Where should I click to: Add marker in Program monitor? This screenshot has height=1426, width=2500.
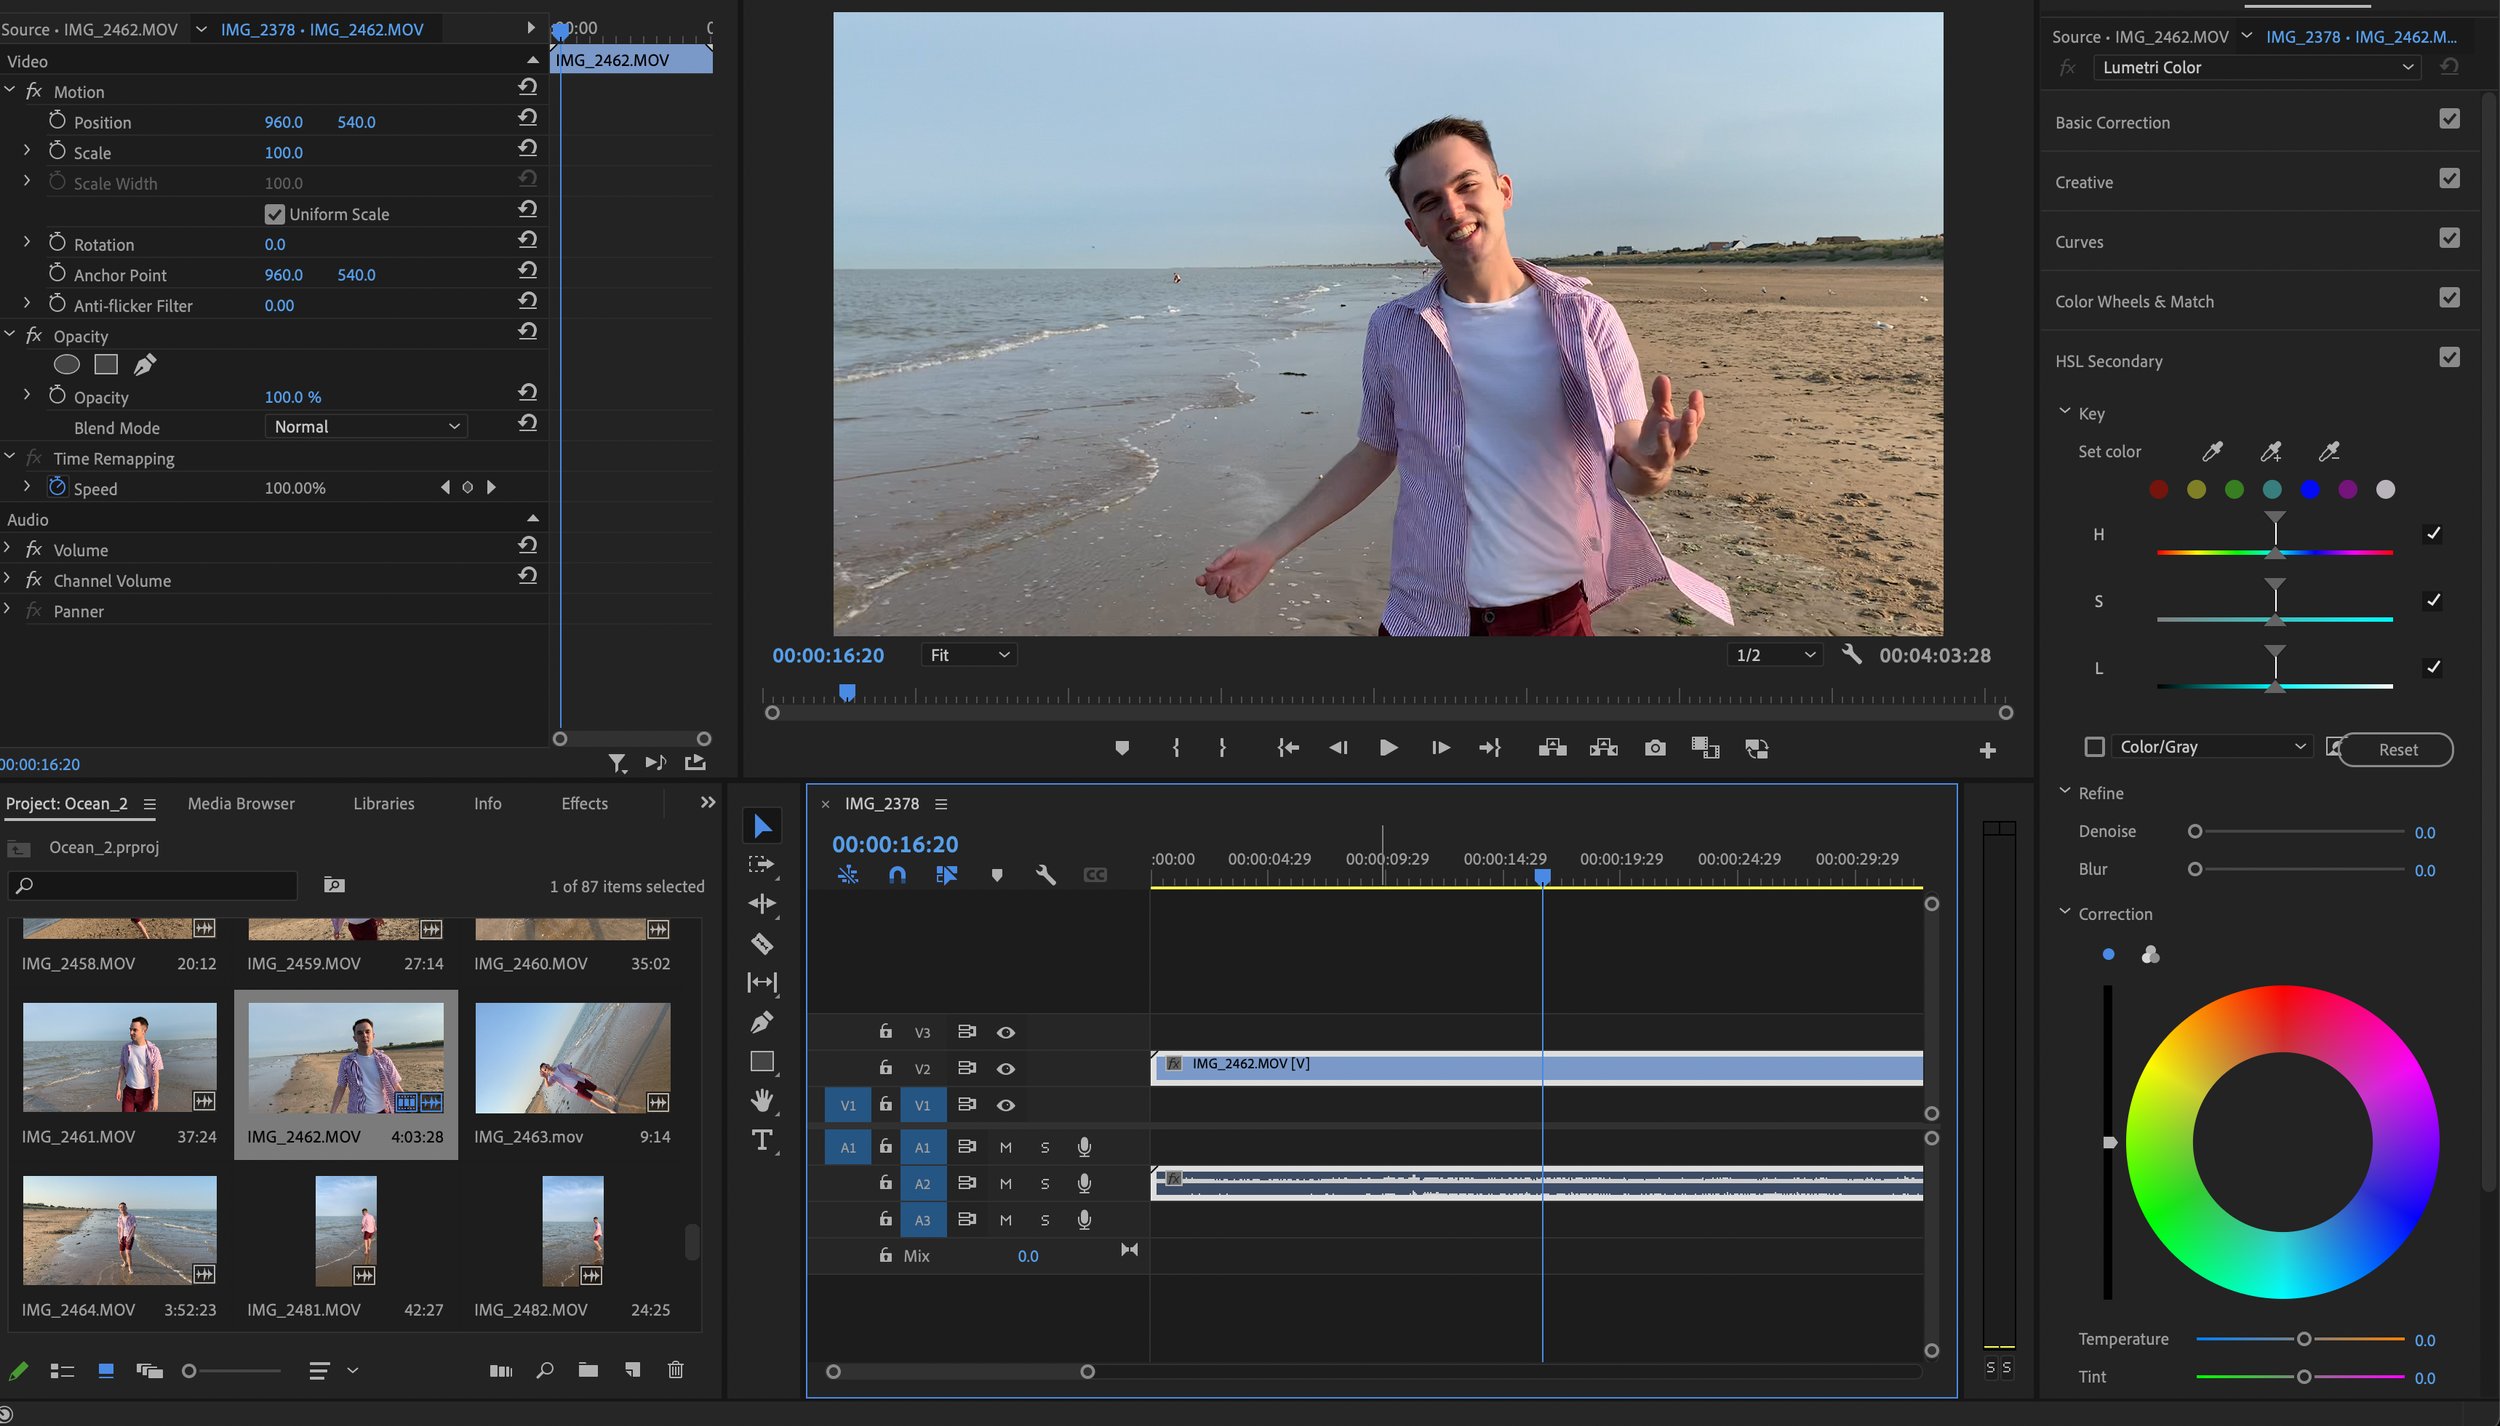pyautogui.click(x=1122, y=748)
